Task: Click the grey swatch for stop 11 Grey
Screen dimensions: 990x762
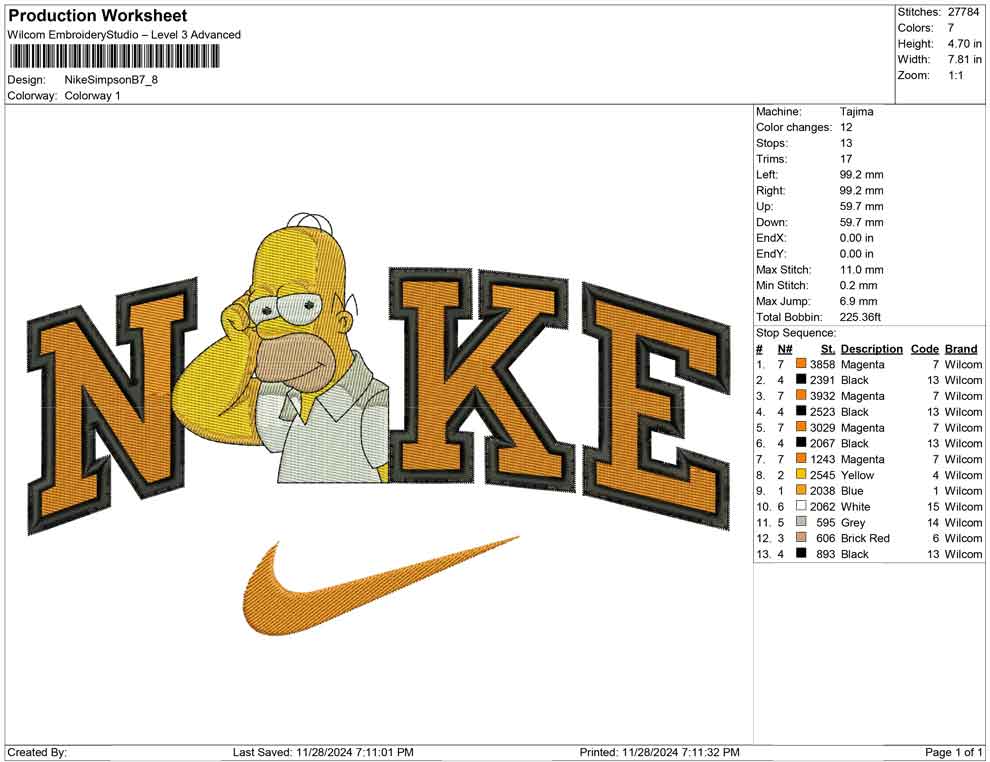Action: point(801,522)
